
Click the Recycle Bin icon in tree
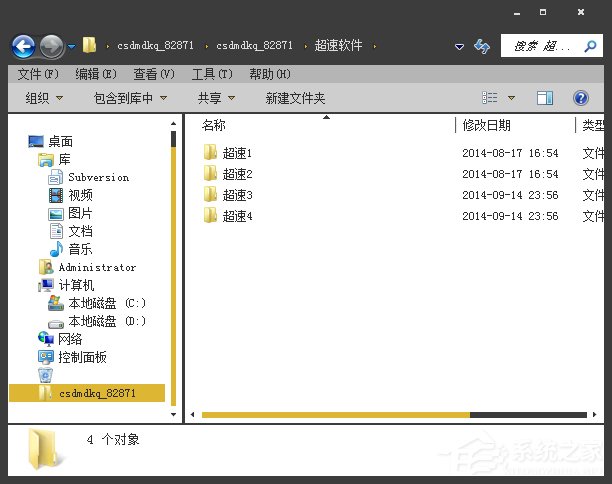pos(46,375)
